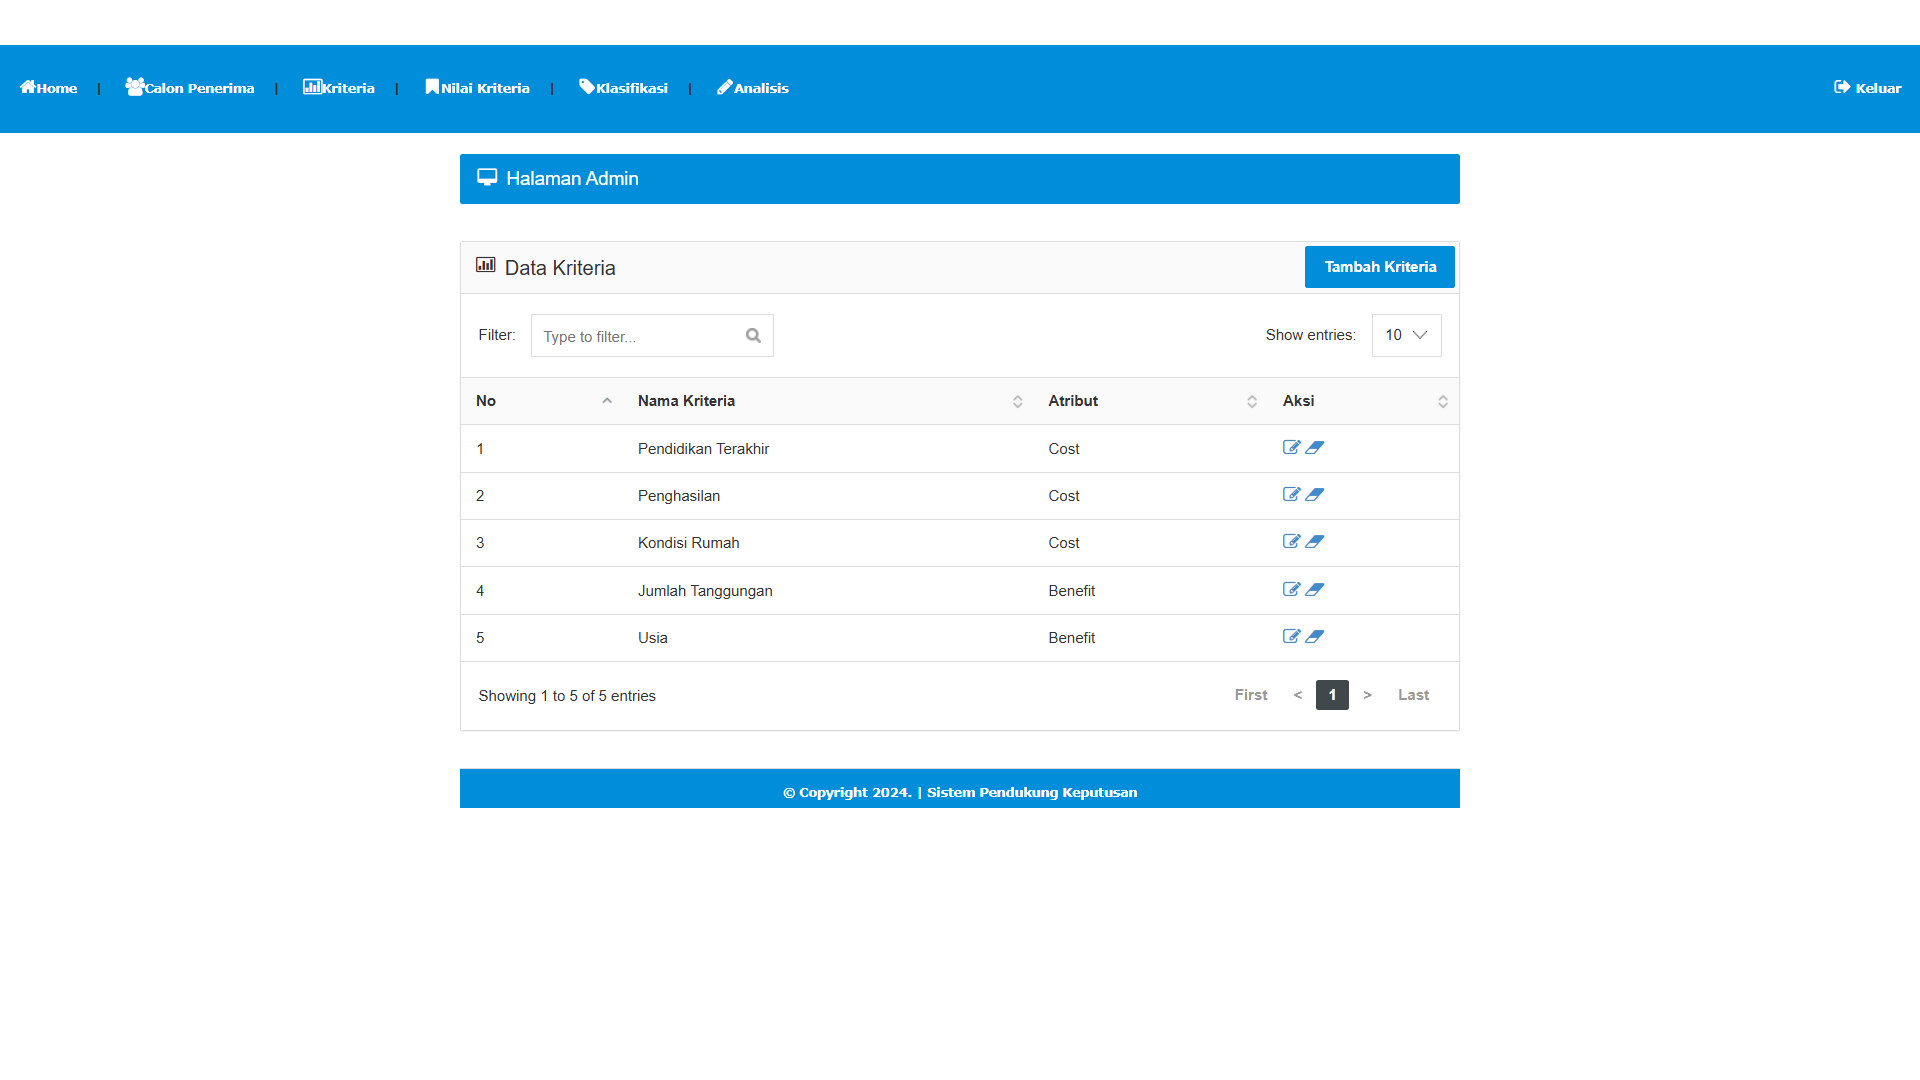1920x1080 pixels.
Task: Sort table by Aksi column
Action: pos(1363,401)
